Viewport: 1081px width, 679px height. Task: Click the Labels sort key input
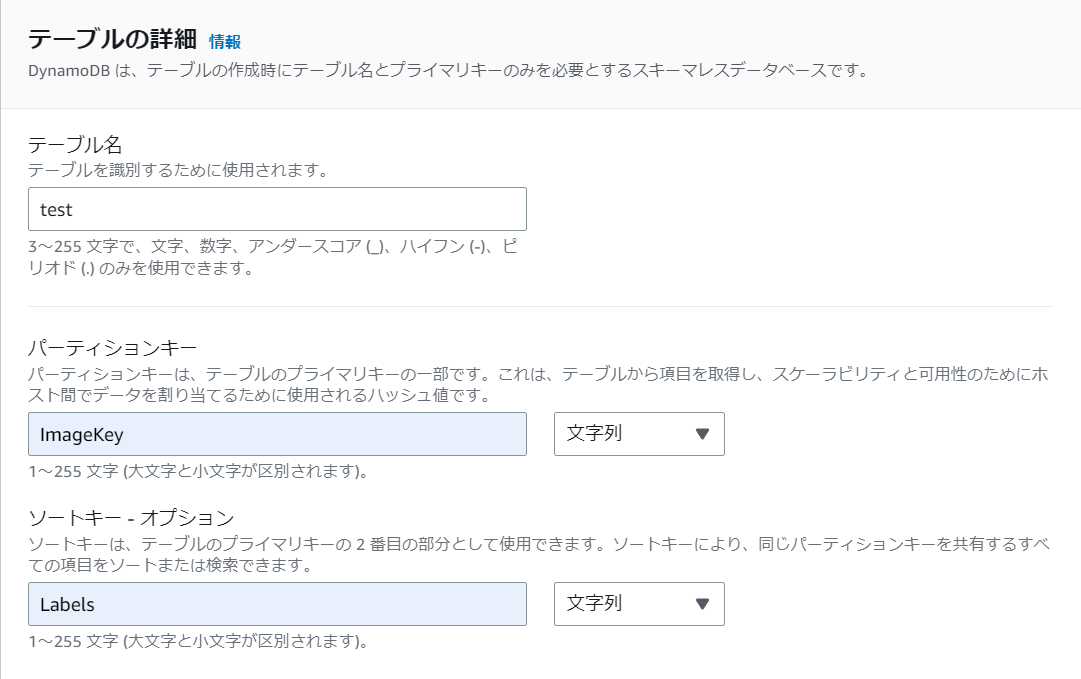click(277, 604)
